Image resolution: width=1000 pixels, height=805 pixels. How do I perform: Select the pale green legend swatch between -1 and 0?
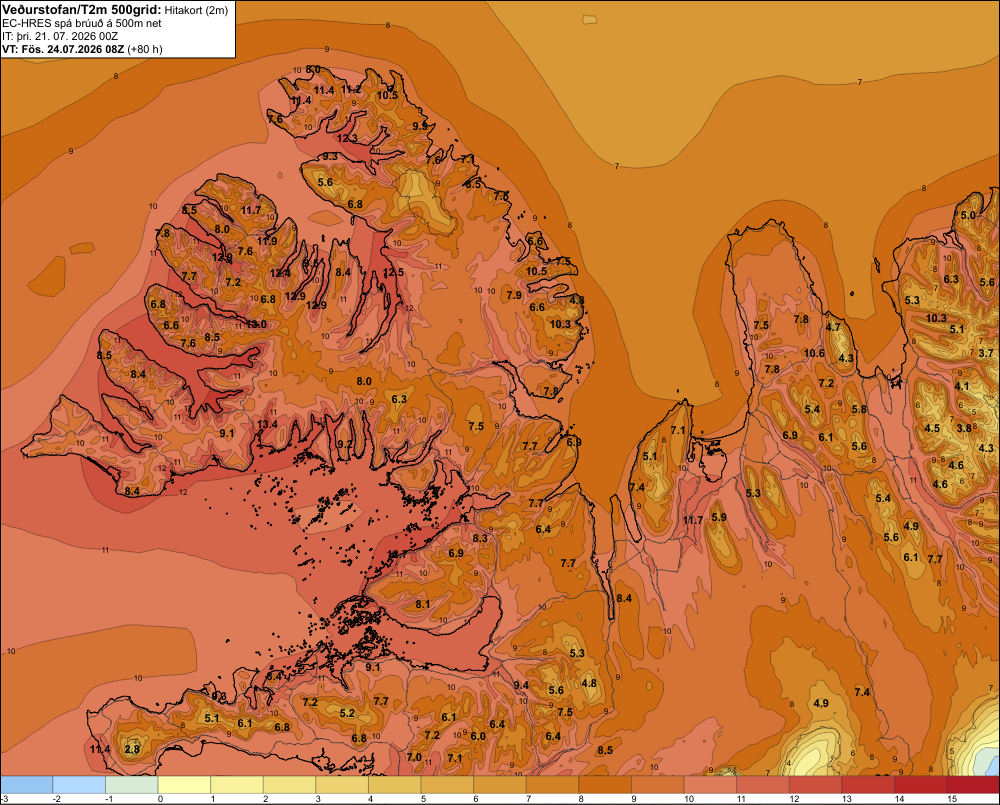click(x=132, y=785)
